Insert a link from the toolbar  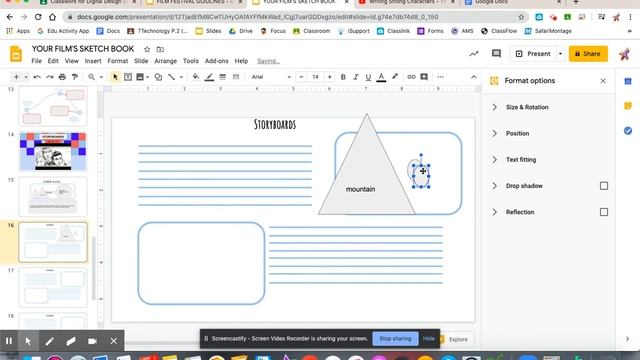(x=411, y=77)
